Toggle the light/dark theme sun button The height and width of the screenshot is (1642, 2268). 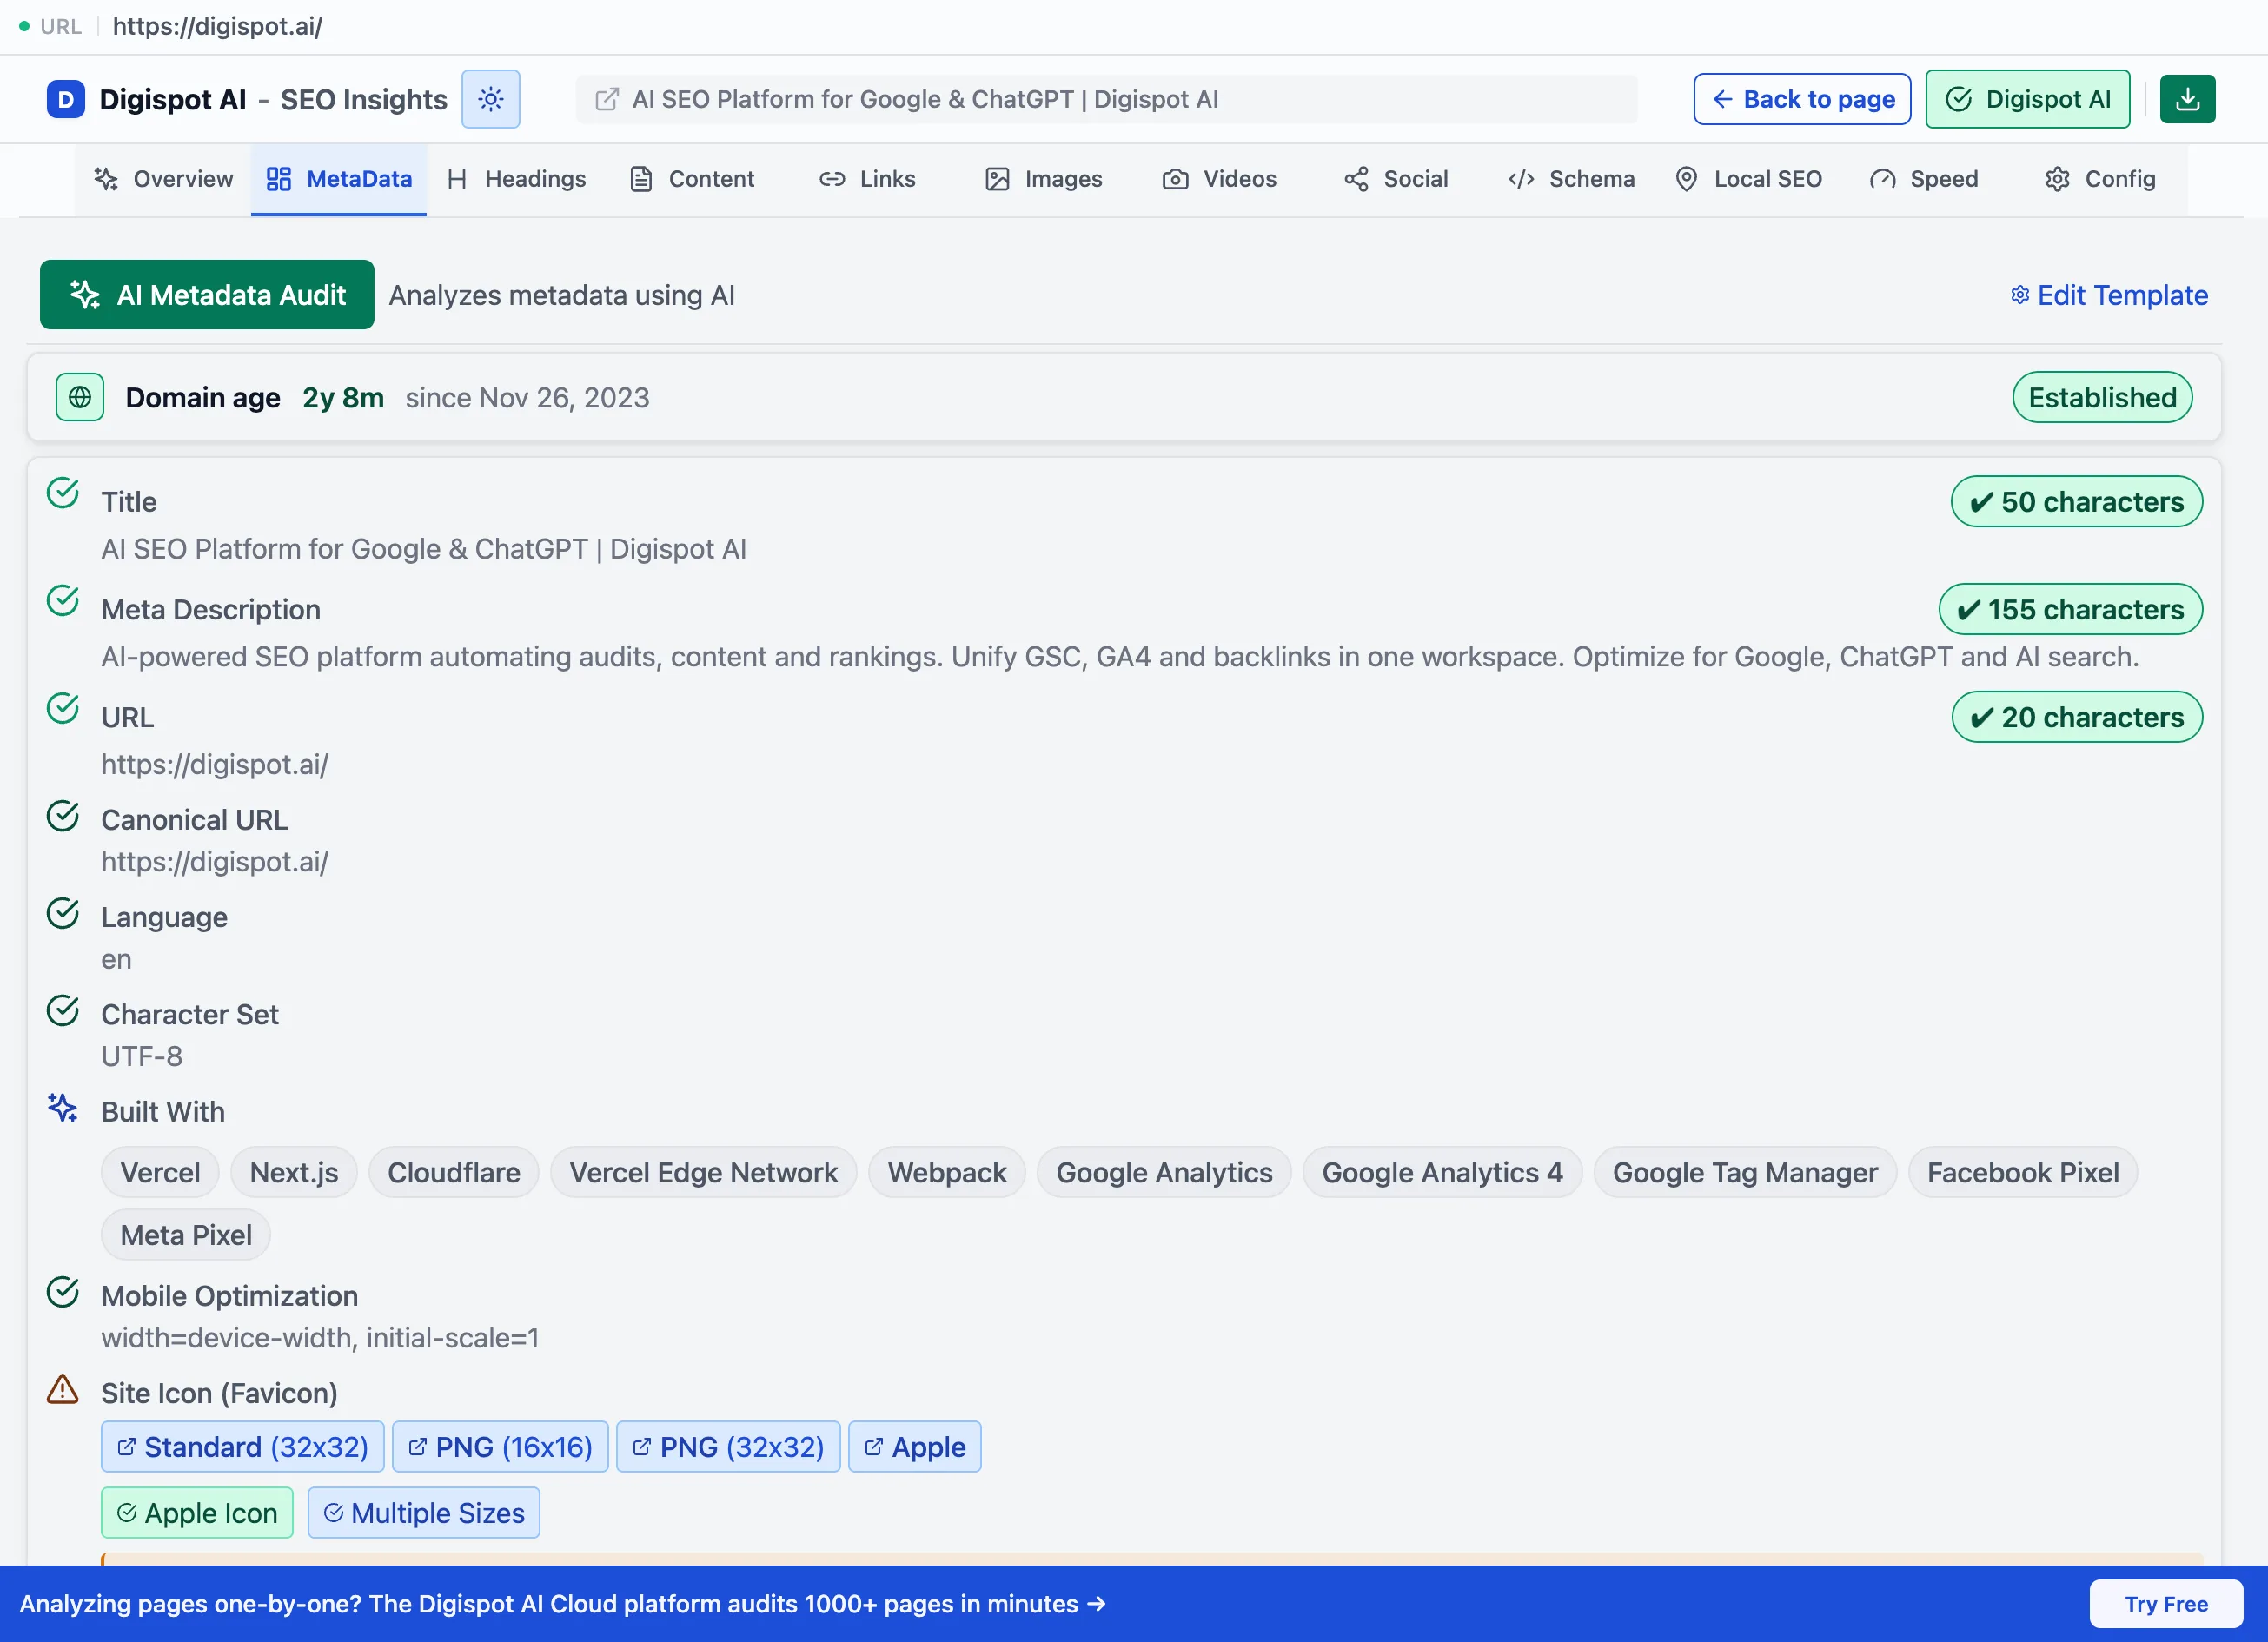[x=490, y=99]
